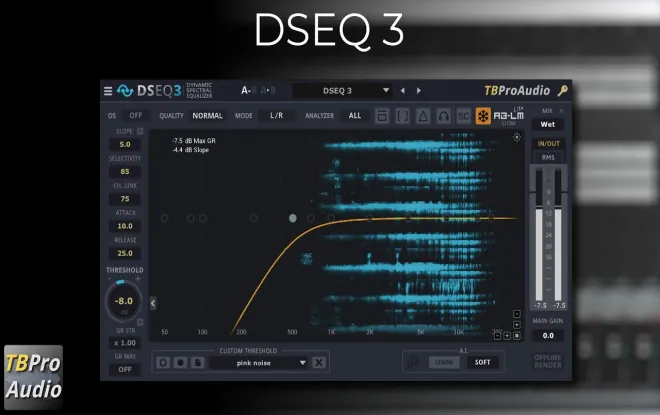Image resolution: width=660 pixels, height=415 pixels.
Task: Enable the delta triangle monitoring icon
Action: click(x=423, y=116)
